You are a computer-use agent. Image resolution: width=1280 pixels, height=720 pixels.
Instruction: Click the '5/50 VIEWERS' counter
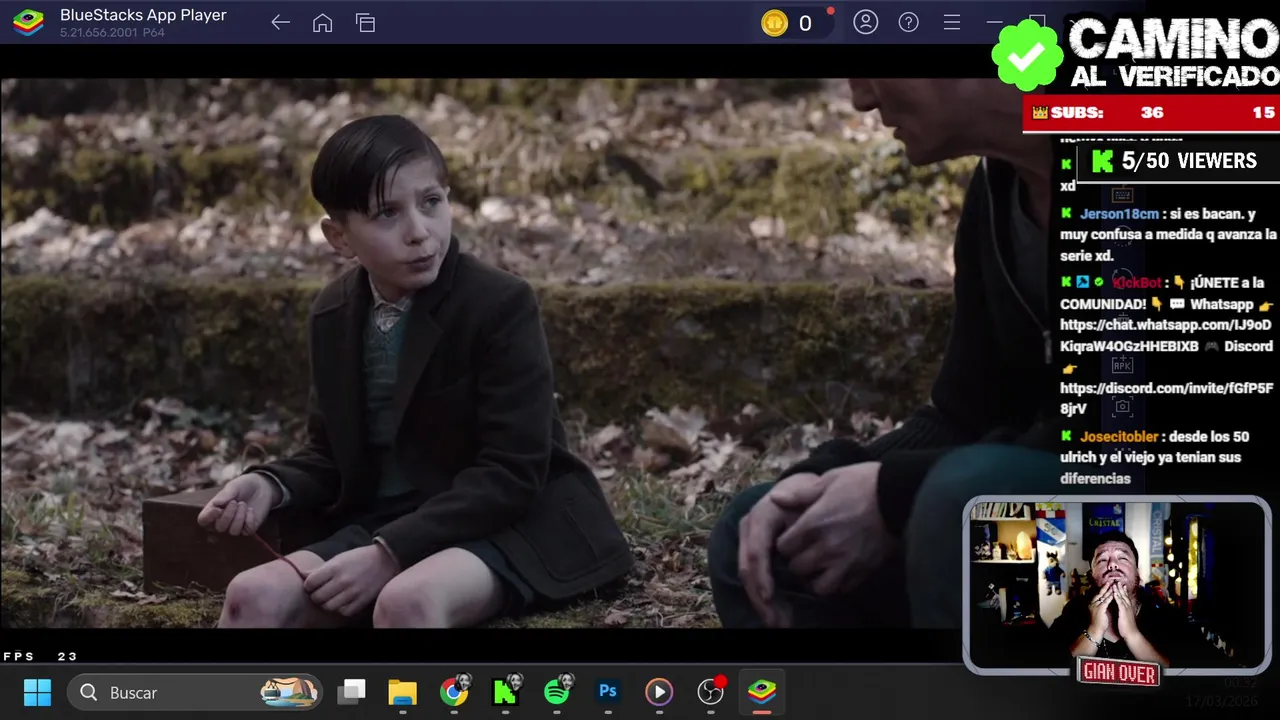[x=1189, y=161]
